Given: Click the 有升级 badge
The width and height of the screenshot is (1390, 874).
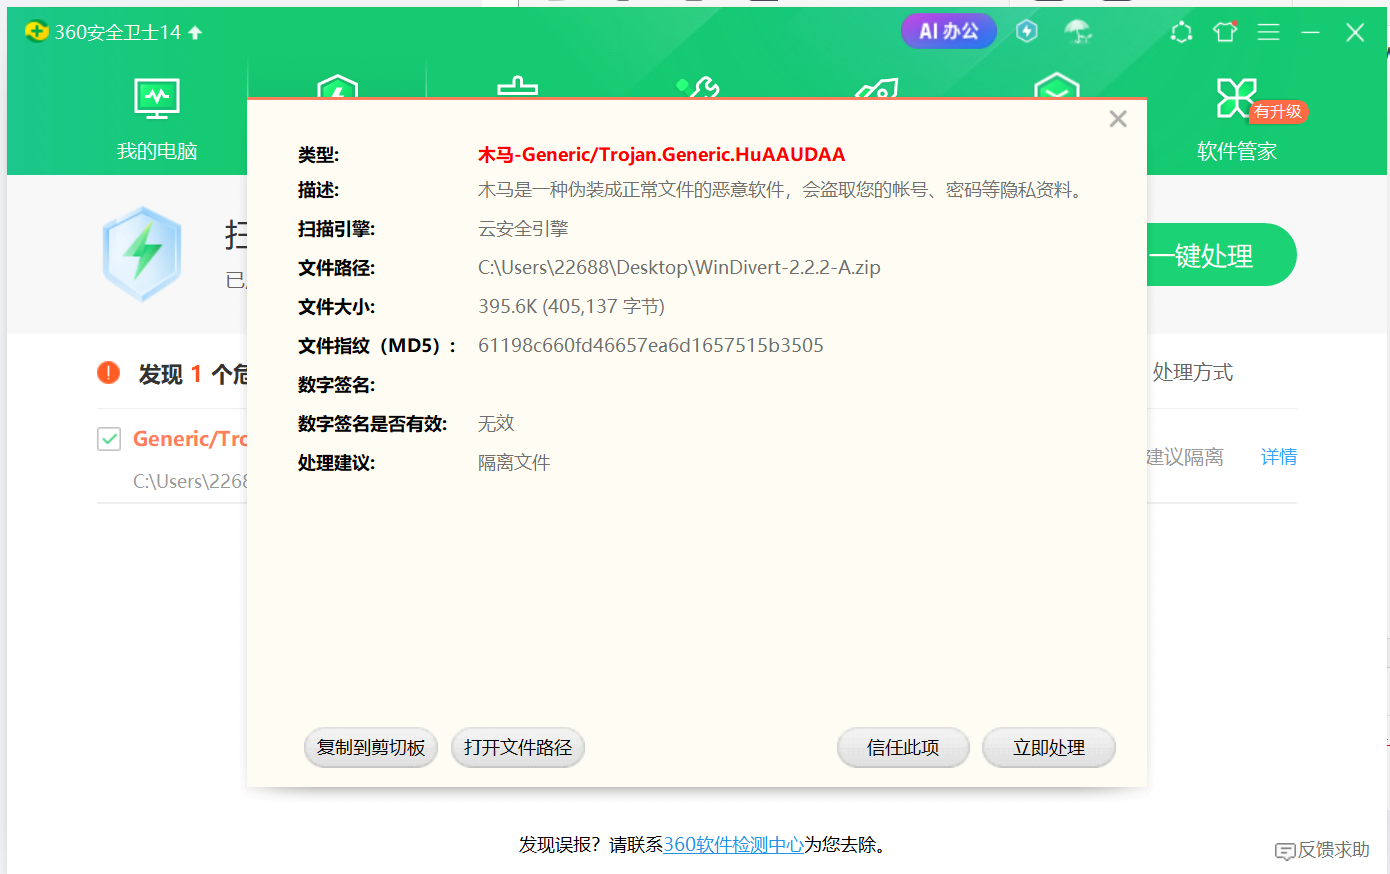Looking at the screenshot, I should pos(1278,111).
